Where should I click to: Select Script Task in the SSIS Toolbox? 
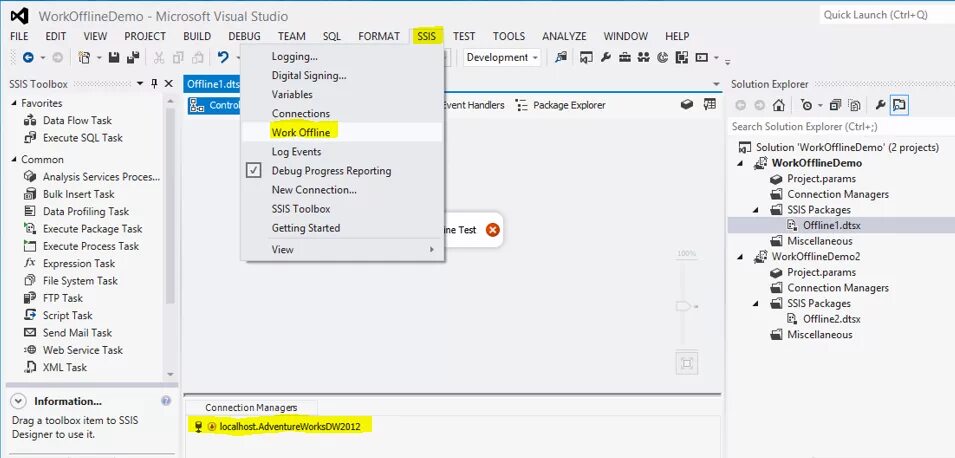coord(58,315)
